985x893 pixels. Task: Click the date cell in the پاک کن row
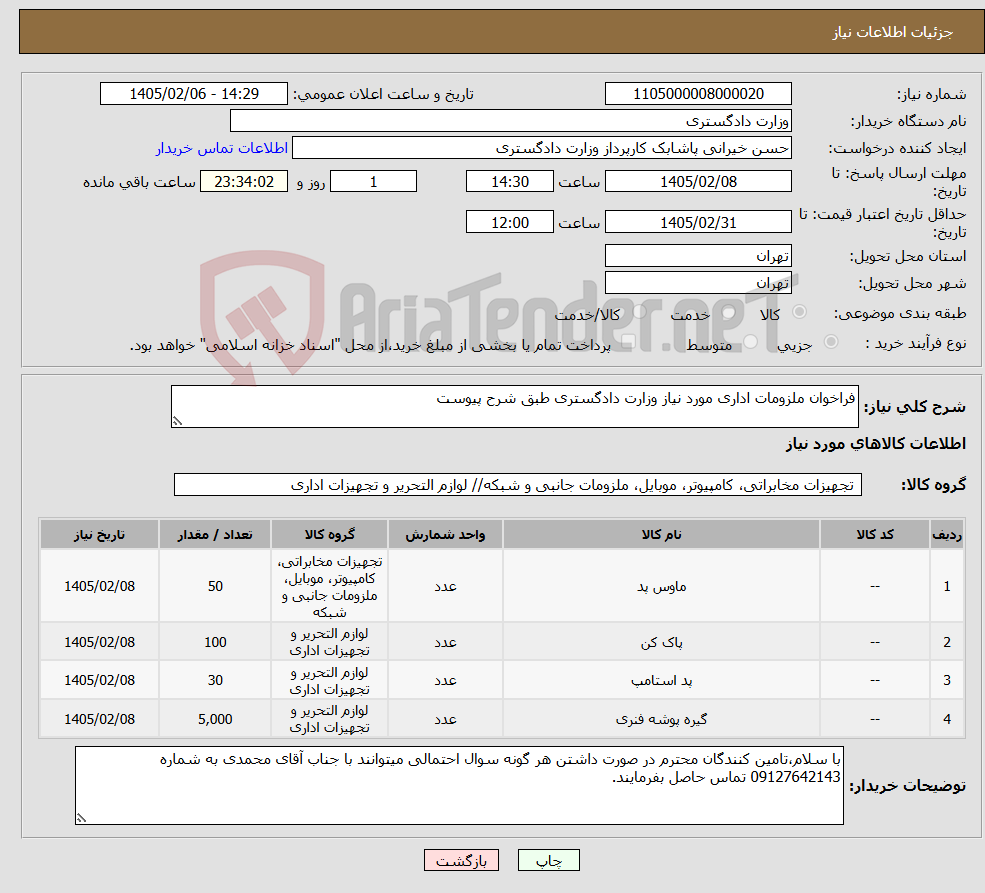[99, 642]
